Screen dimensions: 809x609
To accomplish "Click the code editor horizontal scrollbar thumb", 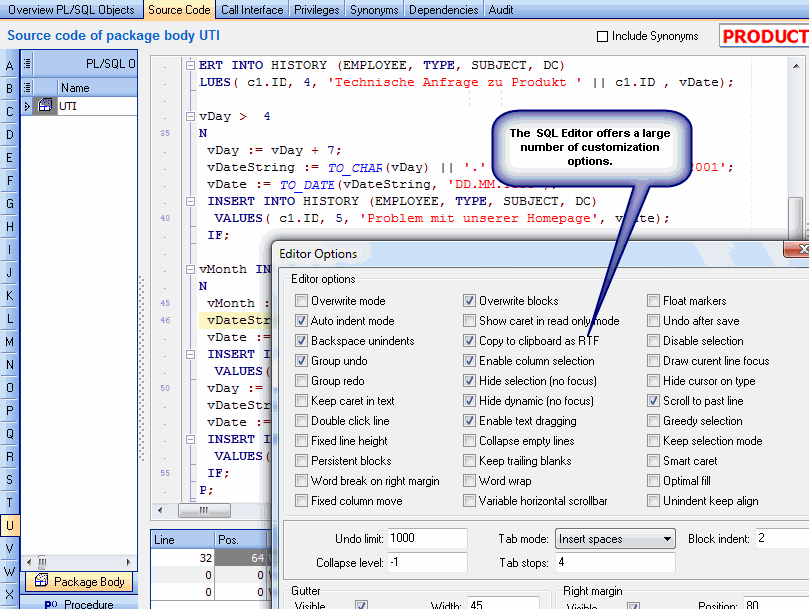I will coord(204,510).
